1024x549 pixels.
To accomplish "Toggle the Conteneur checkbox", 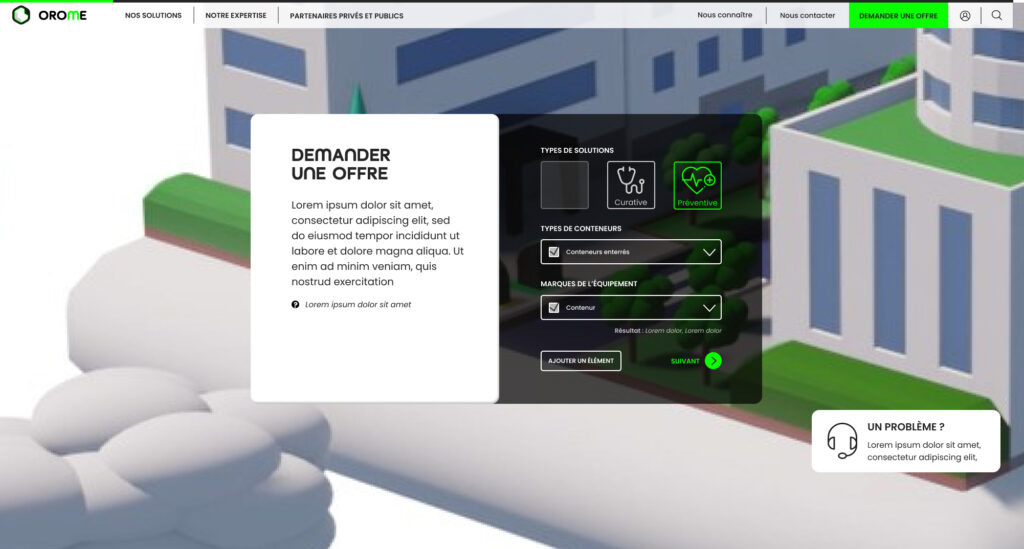I will coord(554,307).
